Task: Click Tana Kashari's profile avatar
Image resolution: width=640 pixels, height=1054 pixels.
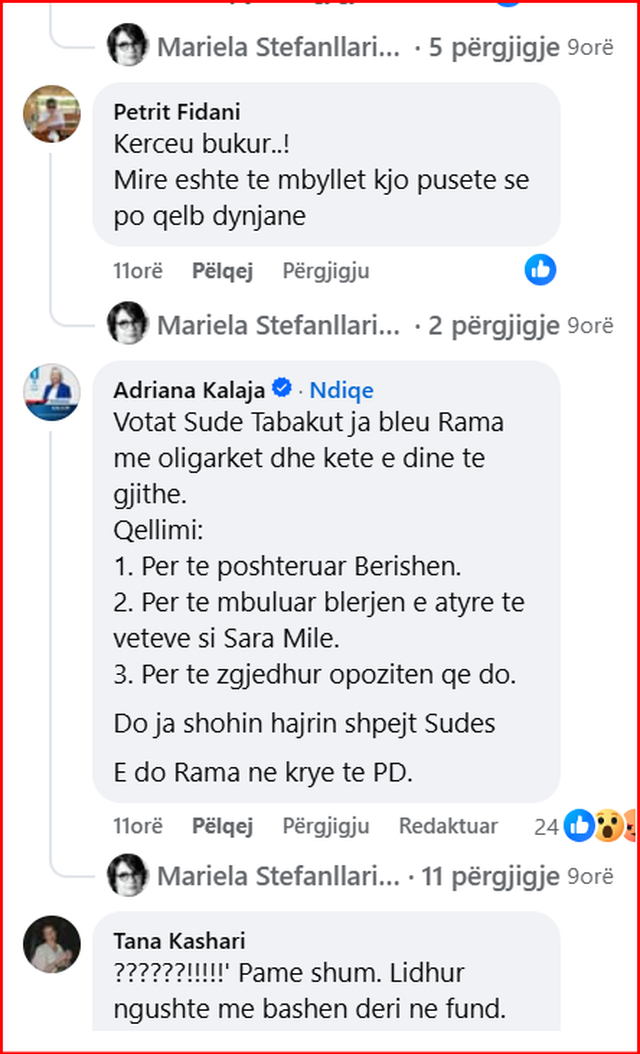Action: click(x=51, y=943)
